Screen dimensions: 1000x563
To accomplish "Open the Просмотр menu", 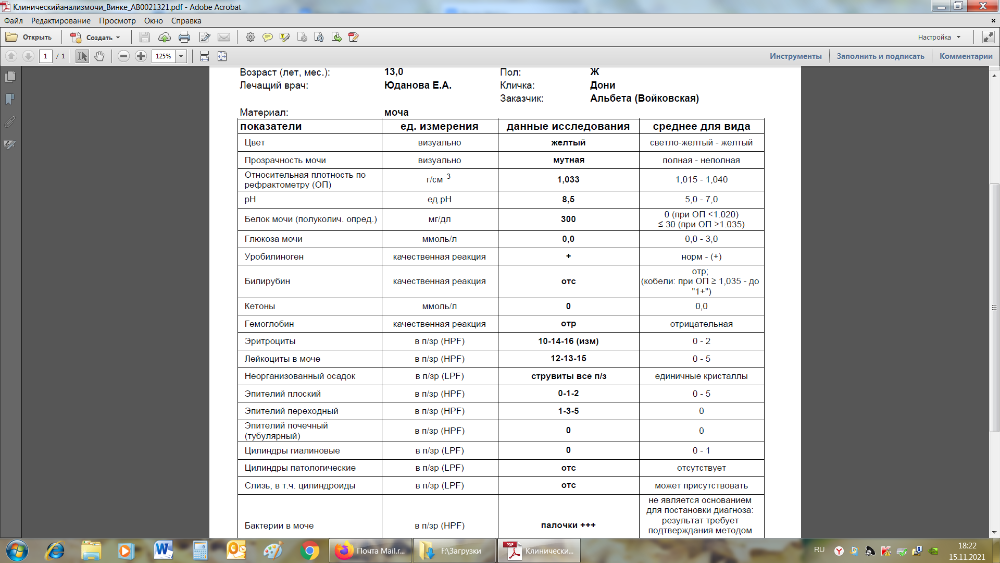I will (118, 20).
